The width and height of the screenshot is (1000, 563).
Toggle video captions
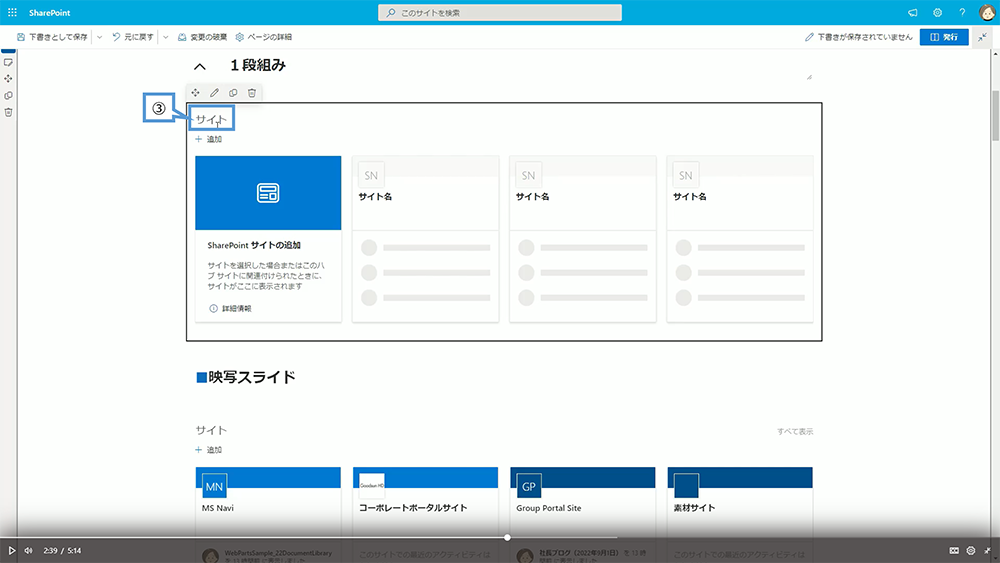click(x=954, y=551)
